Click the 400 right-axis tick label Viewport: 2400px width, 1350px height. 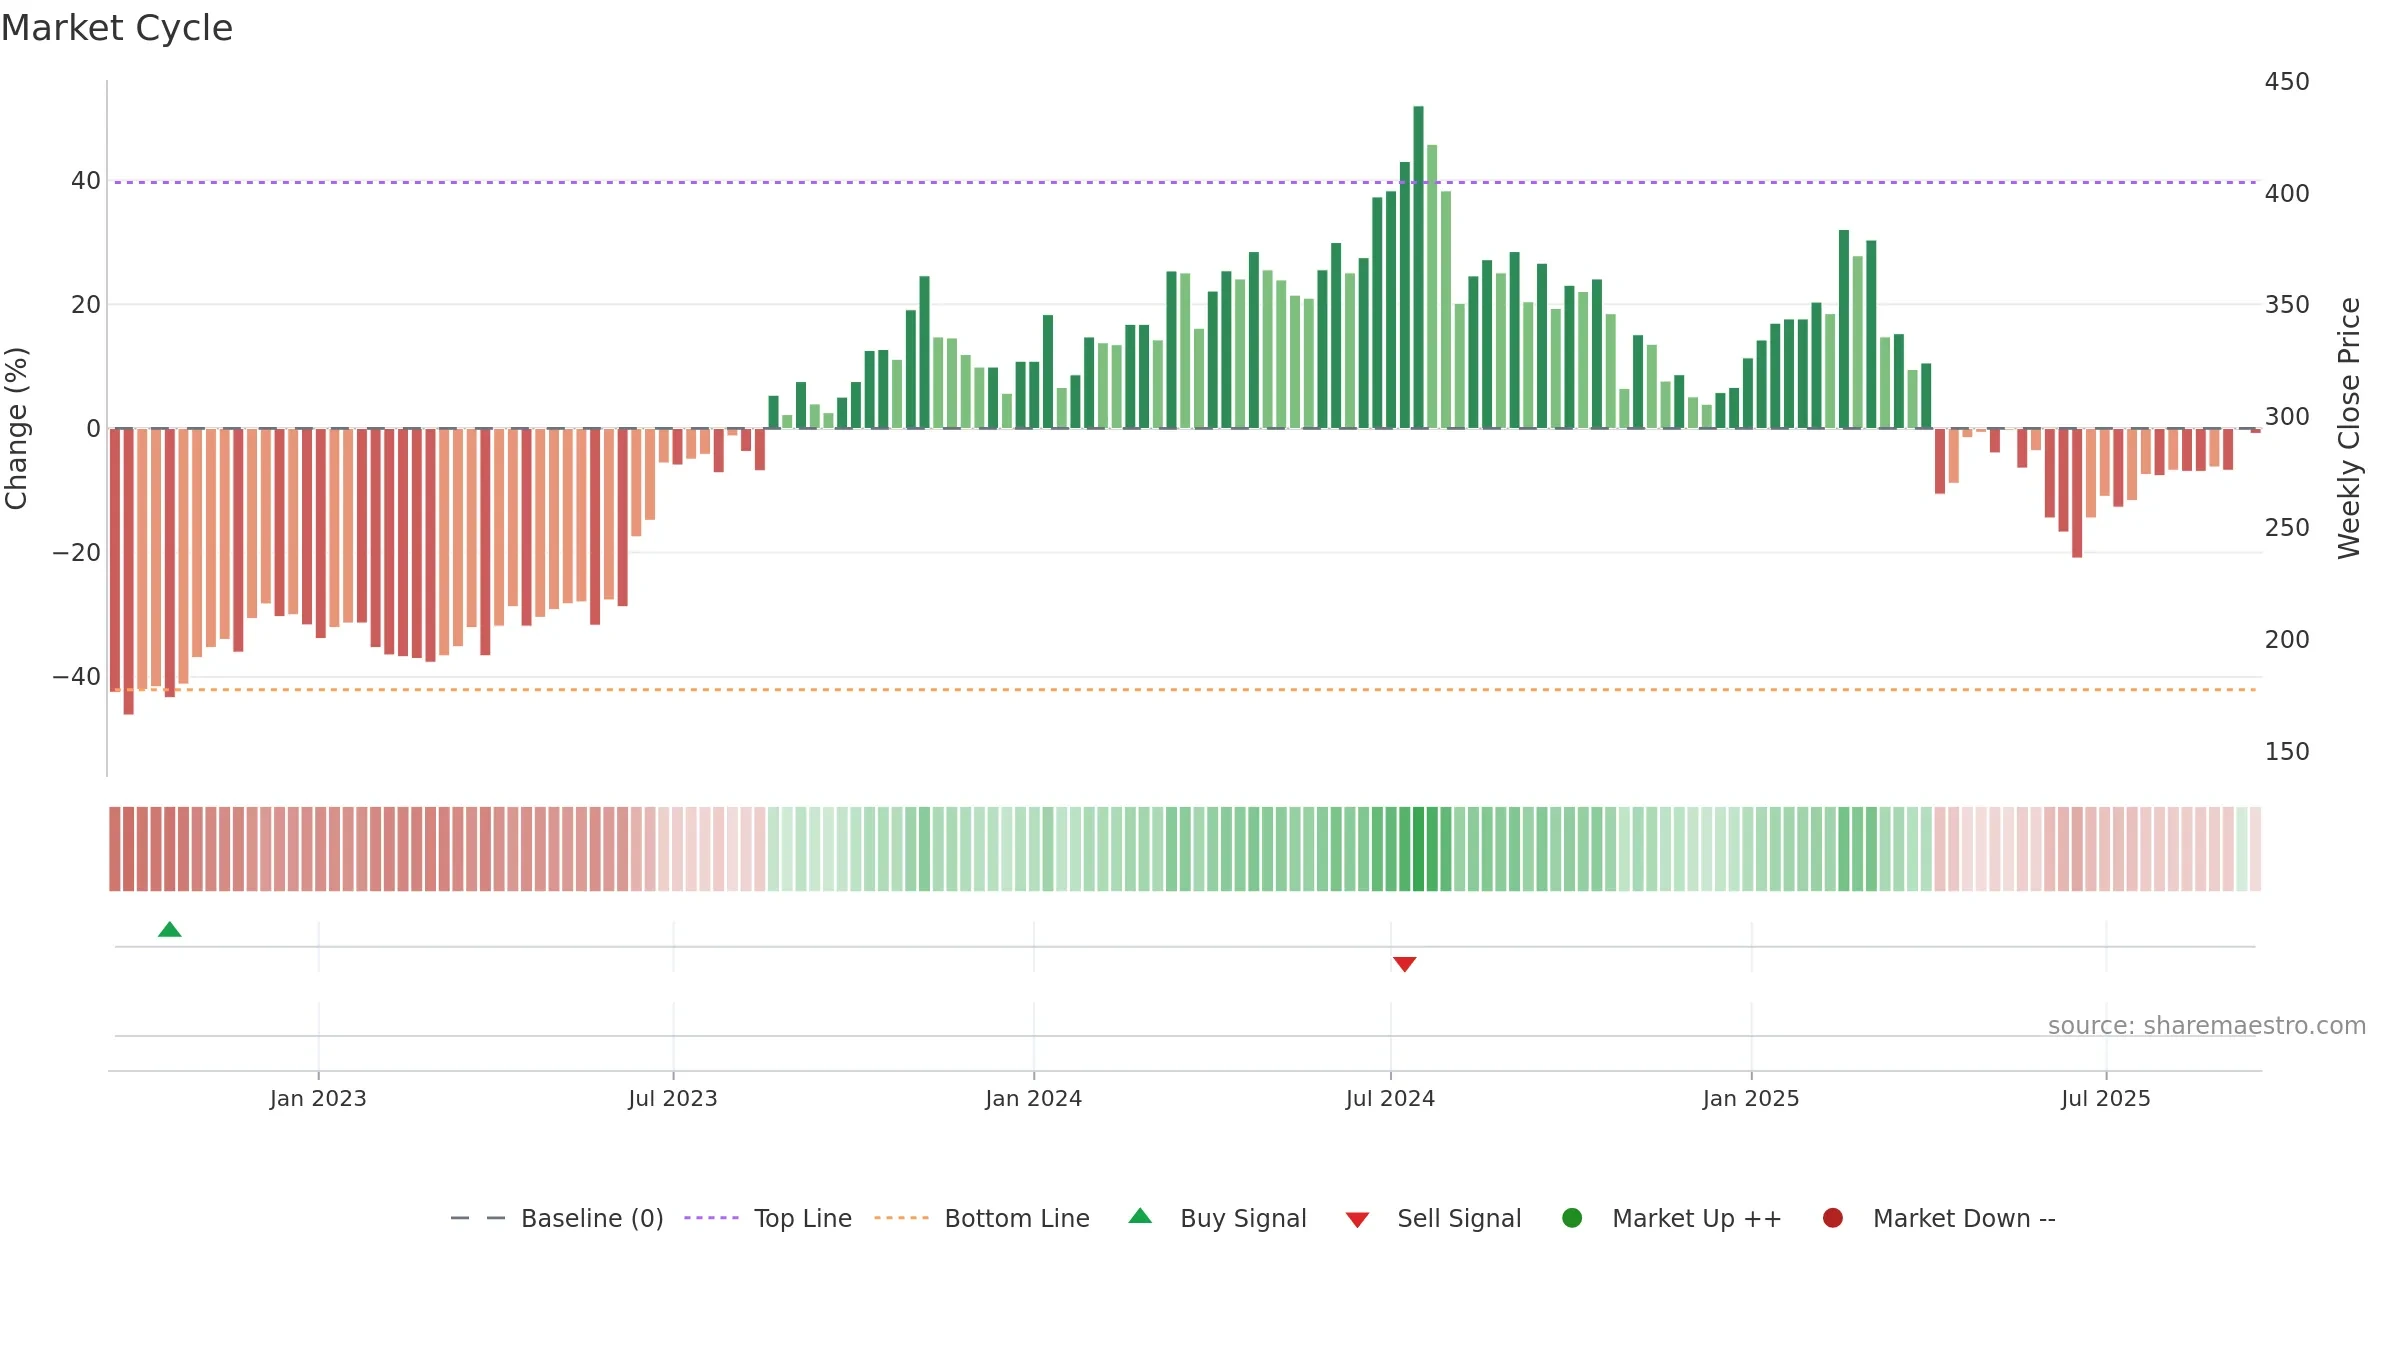pos(2287,193)
